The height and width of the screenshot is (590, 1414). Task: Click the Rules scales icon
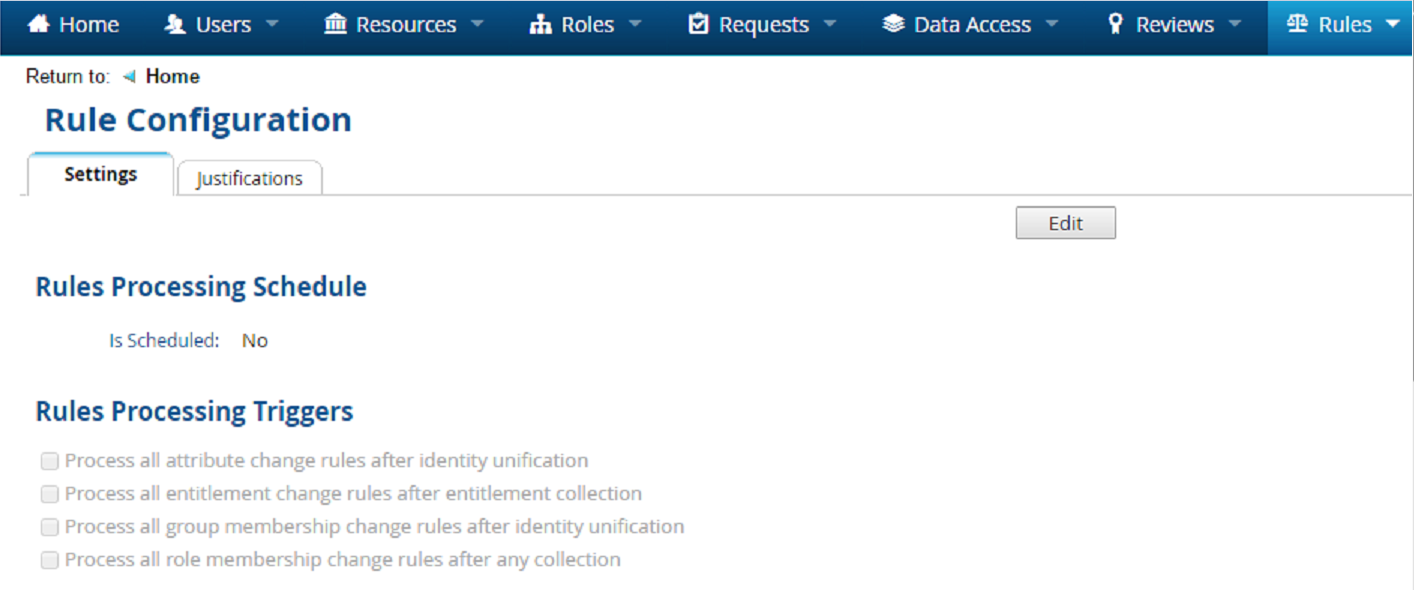click(x=1297, y=25)
